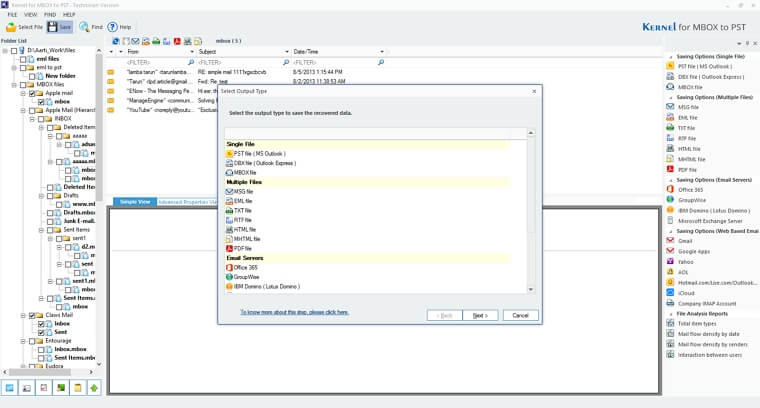Collapse the INBOX tree node
This screenshot has height=408, width=760.
[32, 119]
